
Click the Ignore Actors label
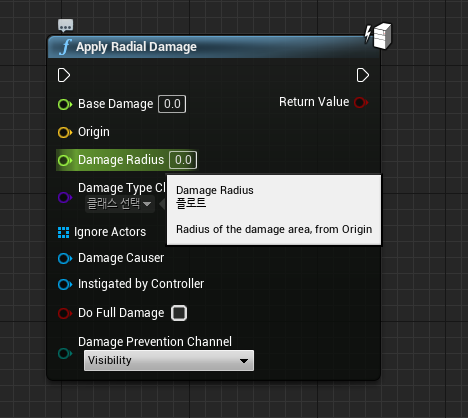110,232
